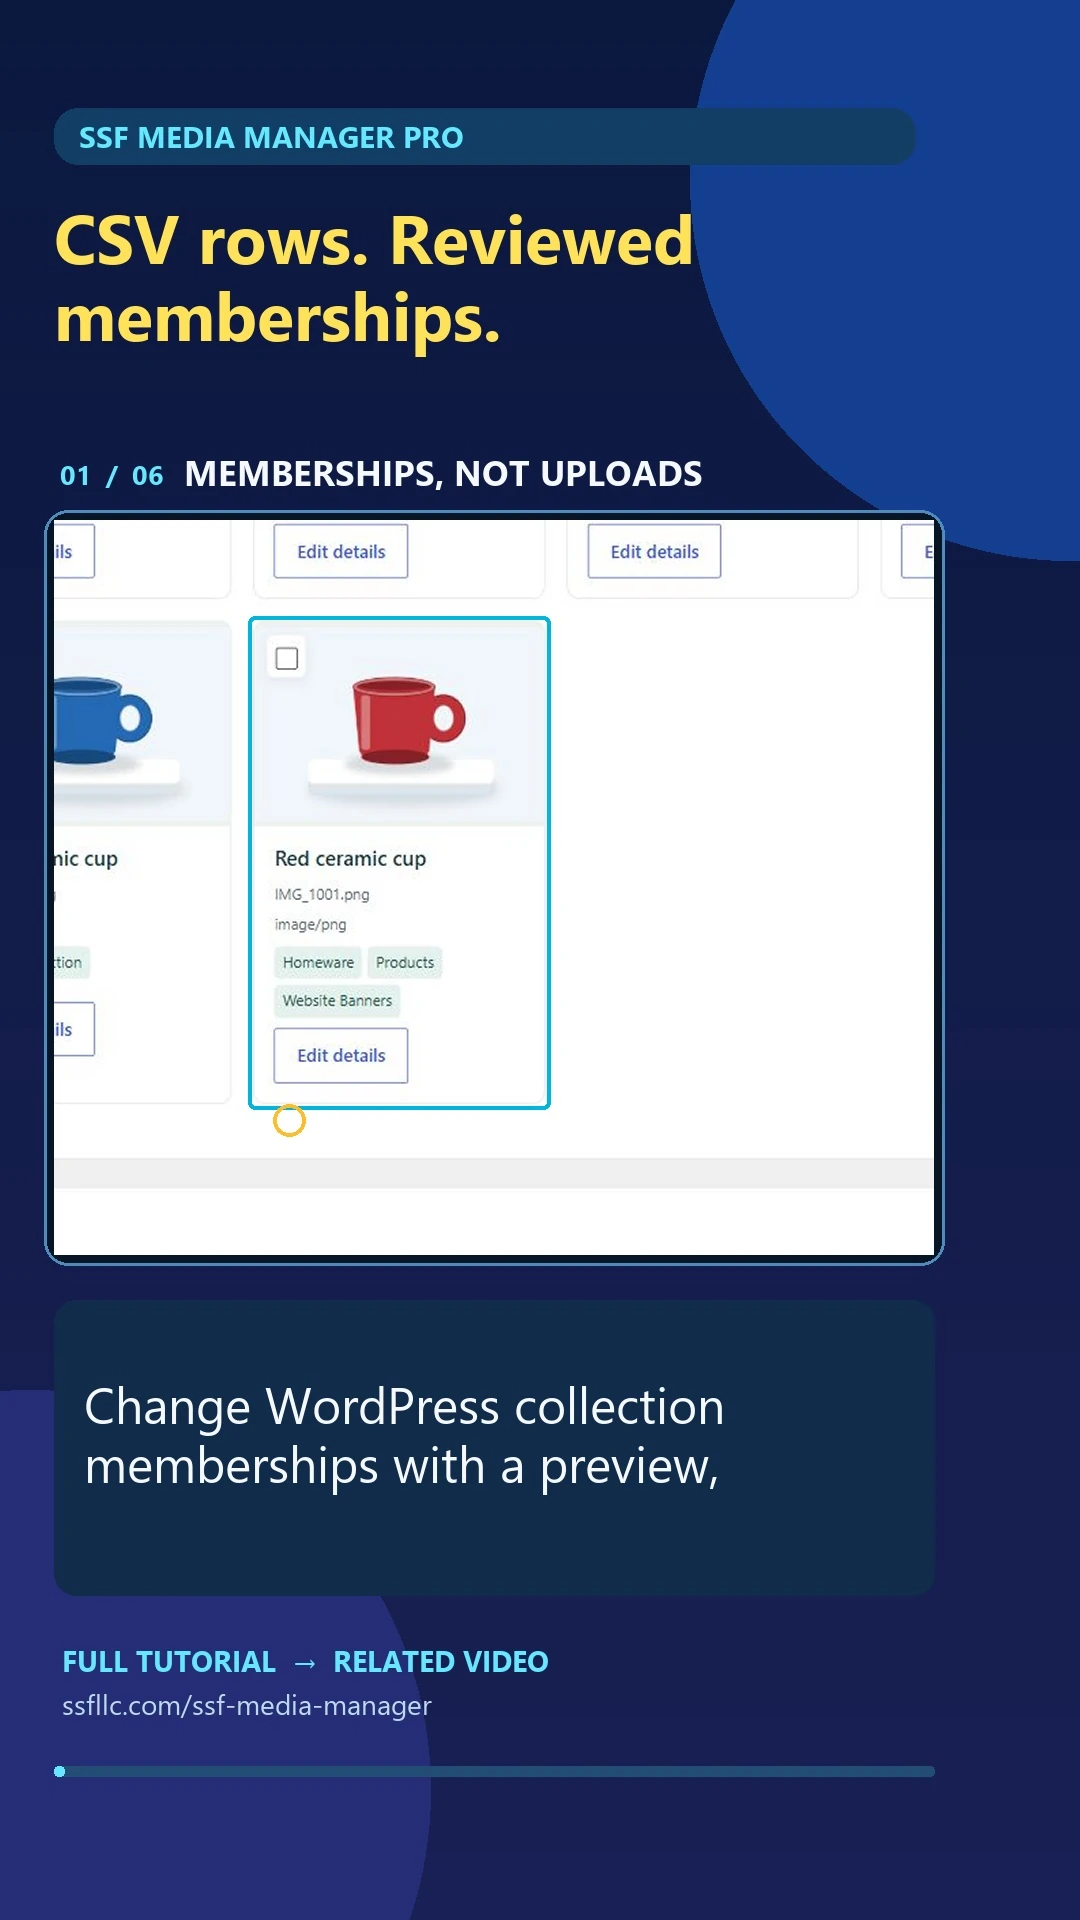Select the image/png file type text
Screen dimensions: 1080x1920
point(310,924)
